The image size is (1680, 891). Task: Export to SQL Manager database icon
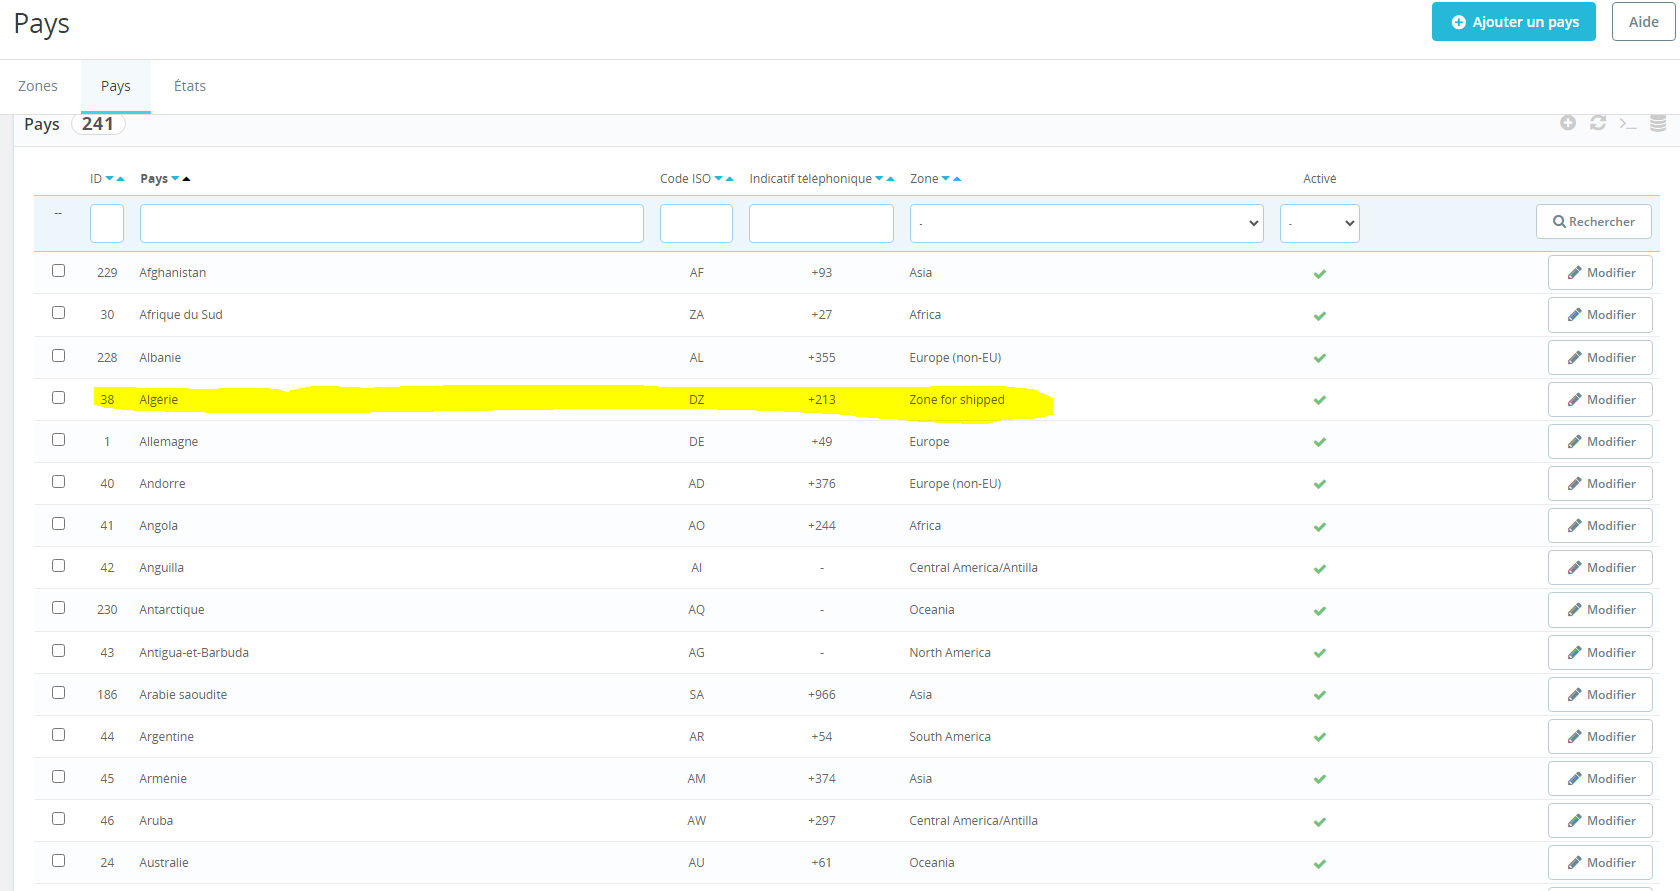pyautogui.click(x=1658, y=123)
